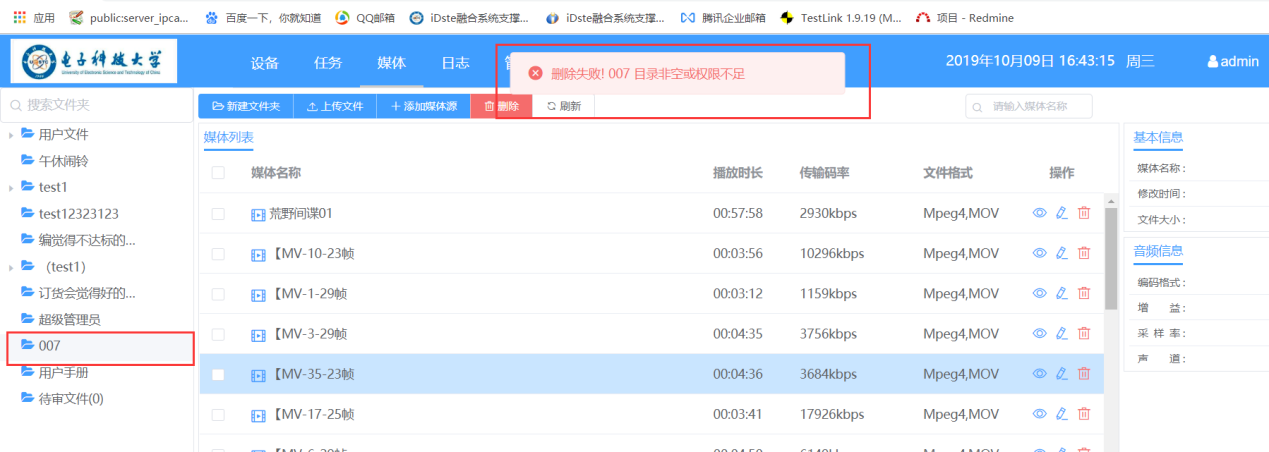Switch to the 设备 tab
The width and height of the screenshot is (1269, 452).
265,62
